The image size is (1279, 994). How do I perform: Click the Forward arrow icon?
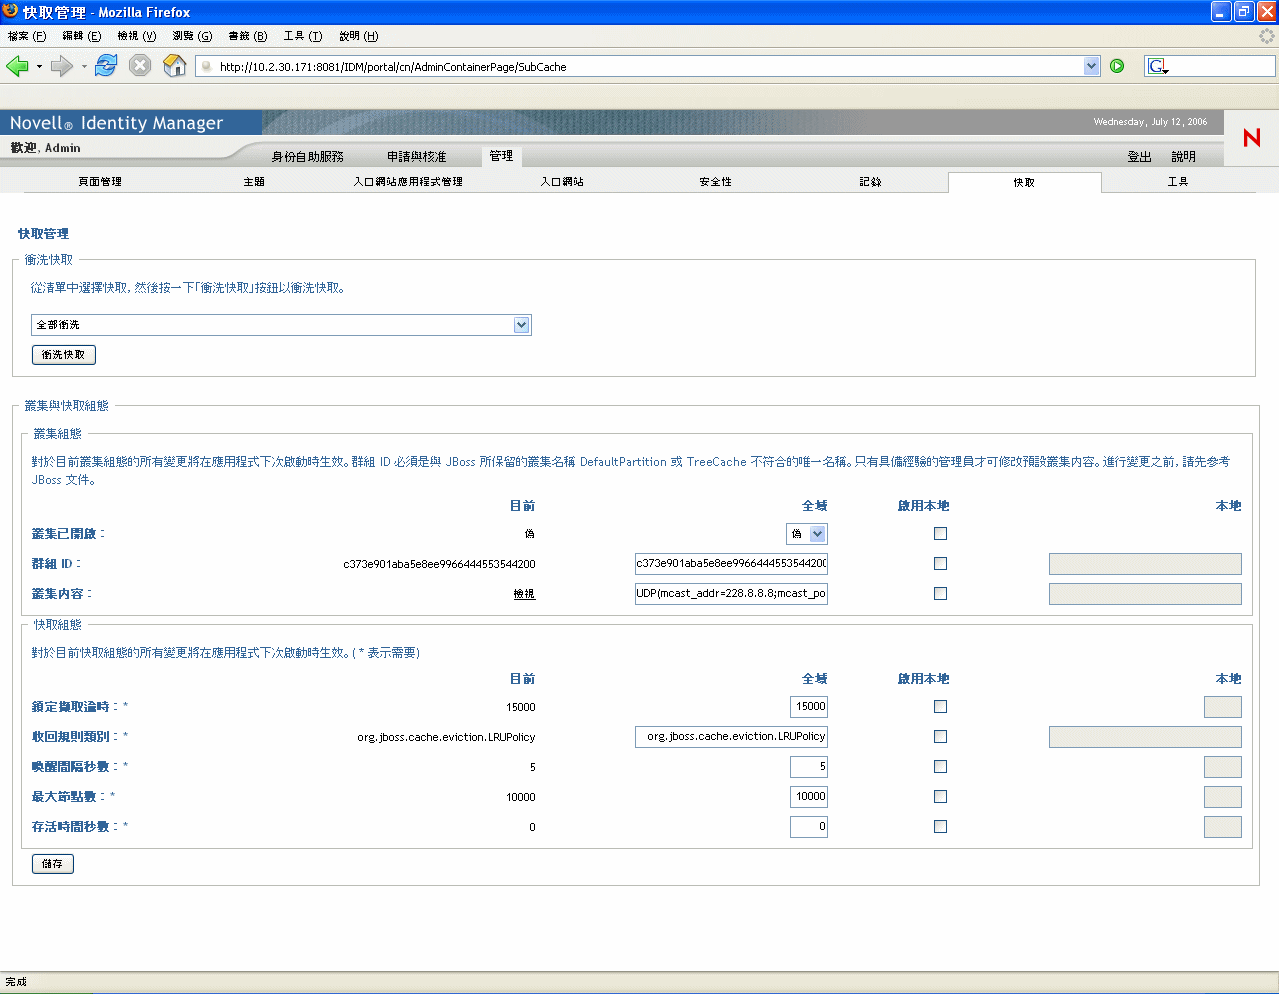pos(62,66)
